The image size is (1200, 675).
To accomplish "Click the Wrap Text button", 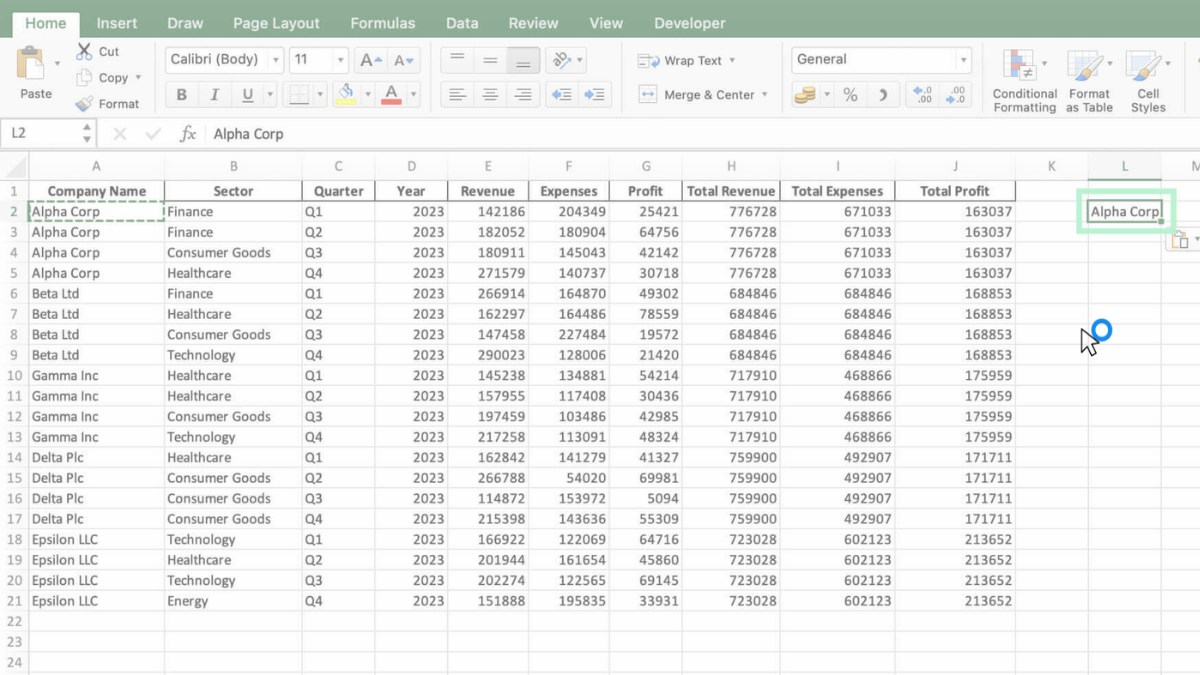I will (x=684, y=61).
